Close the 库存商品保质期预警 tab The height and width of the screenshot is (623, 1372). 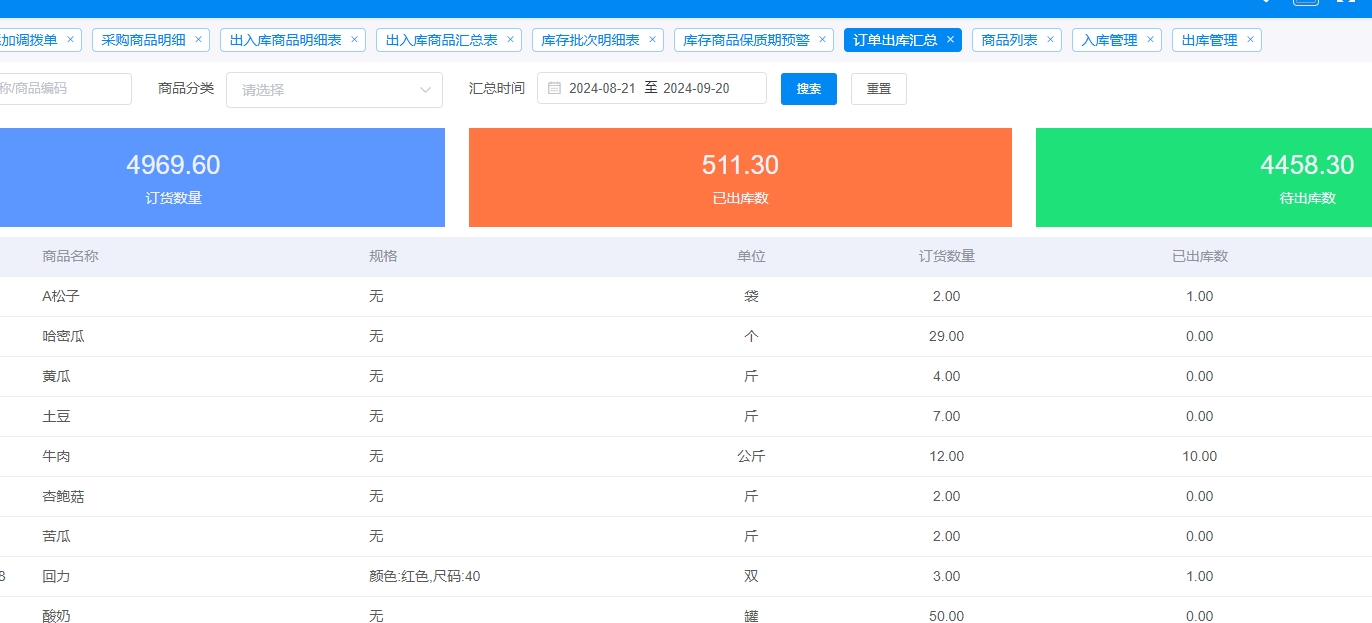[822, 40]
